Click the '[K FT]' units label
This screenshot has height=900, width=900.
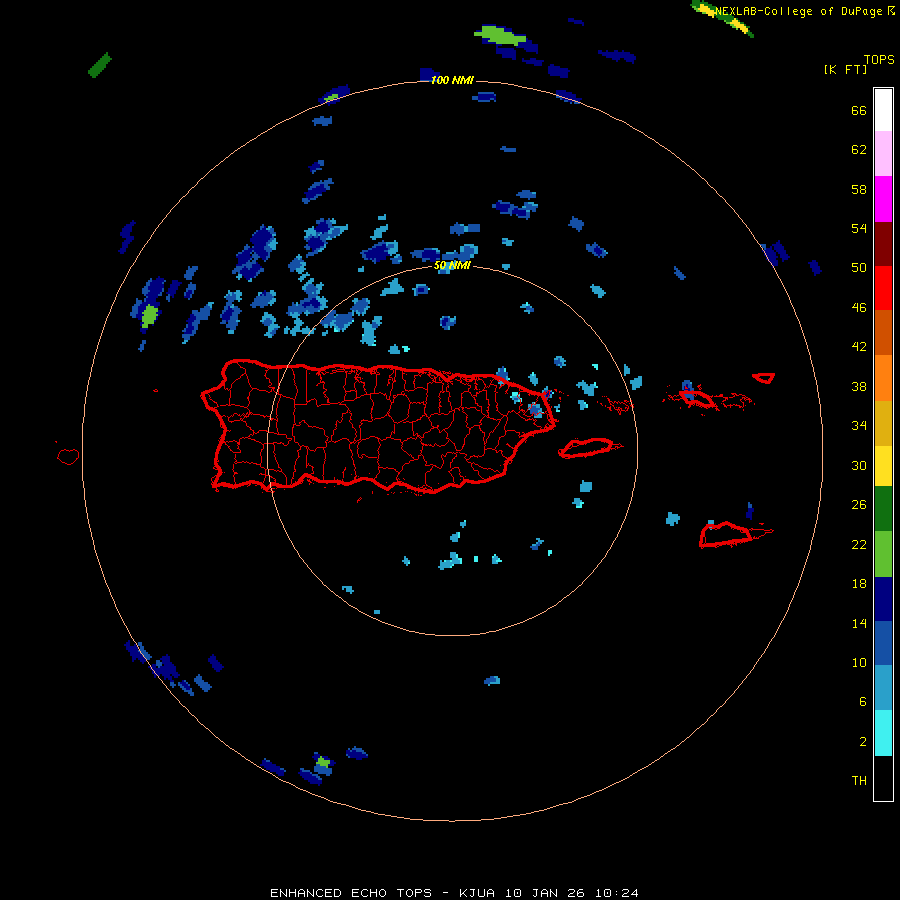pos(845,69)
